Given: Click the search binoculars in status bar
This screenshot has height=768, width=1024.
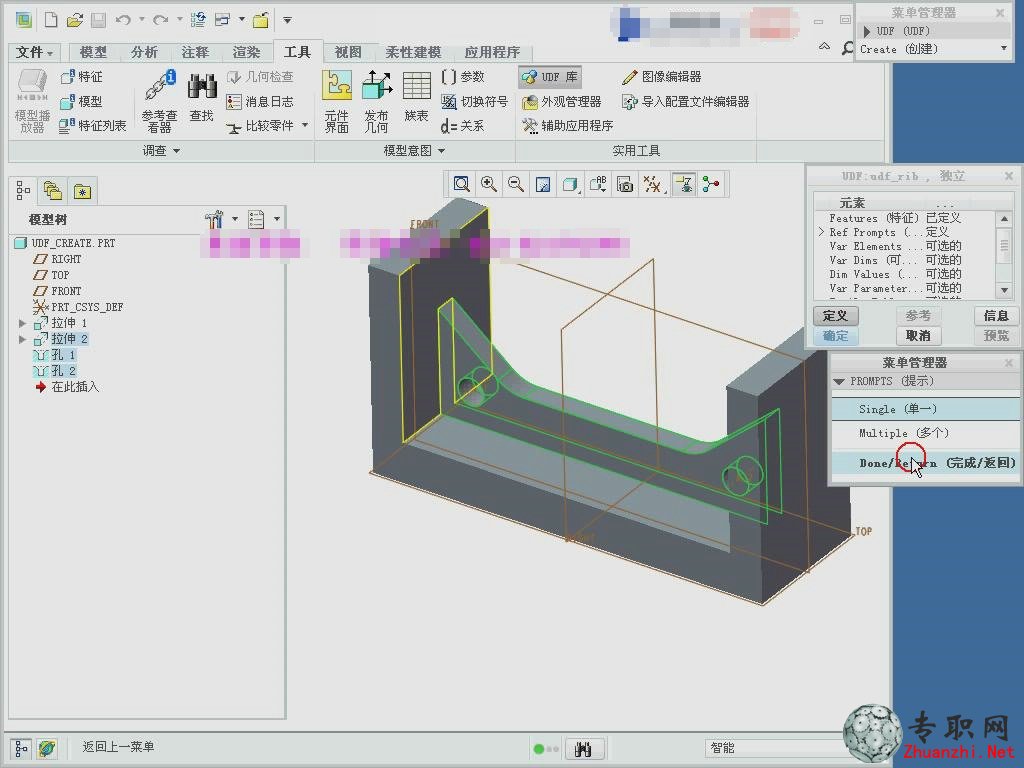Looking at the screenshot, I should tap(584, 748).
